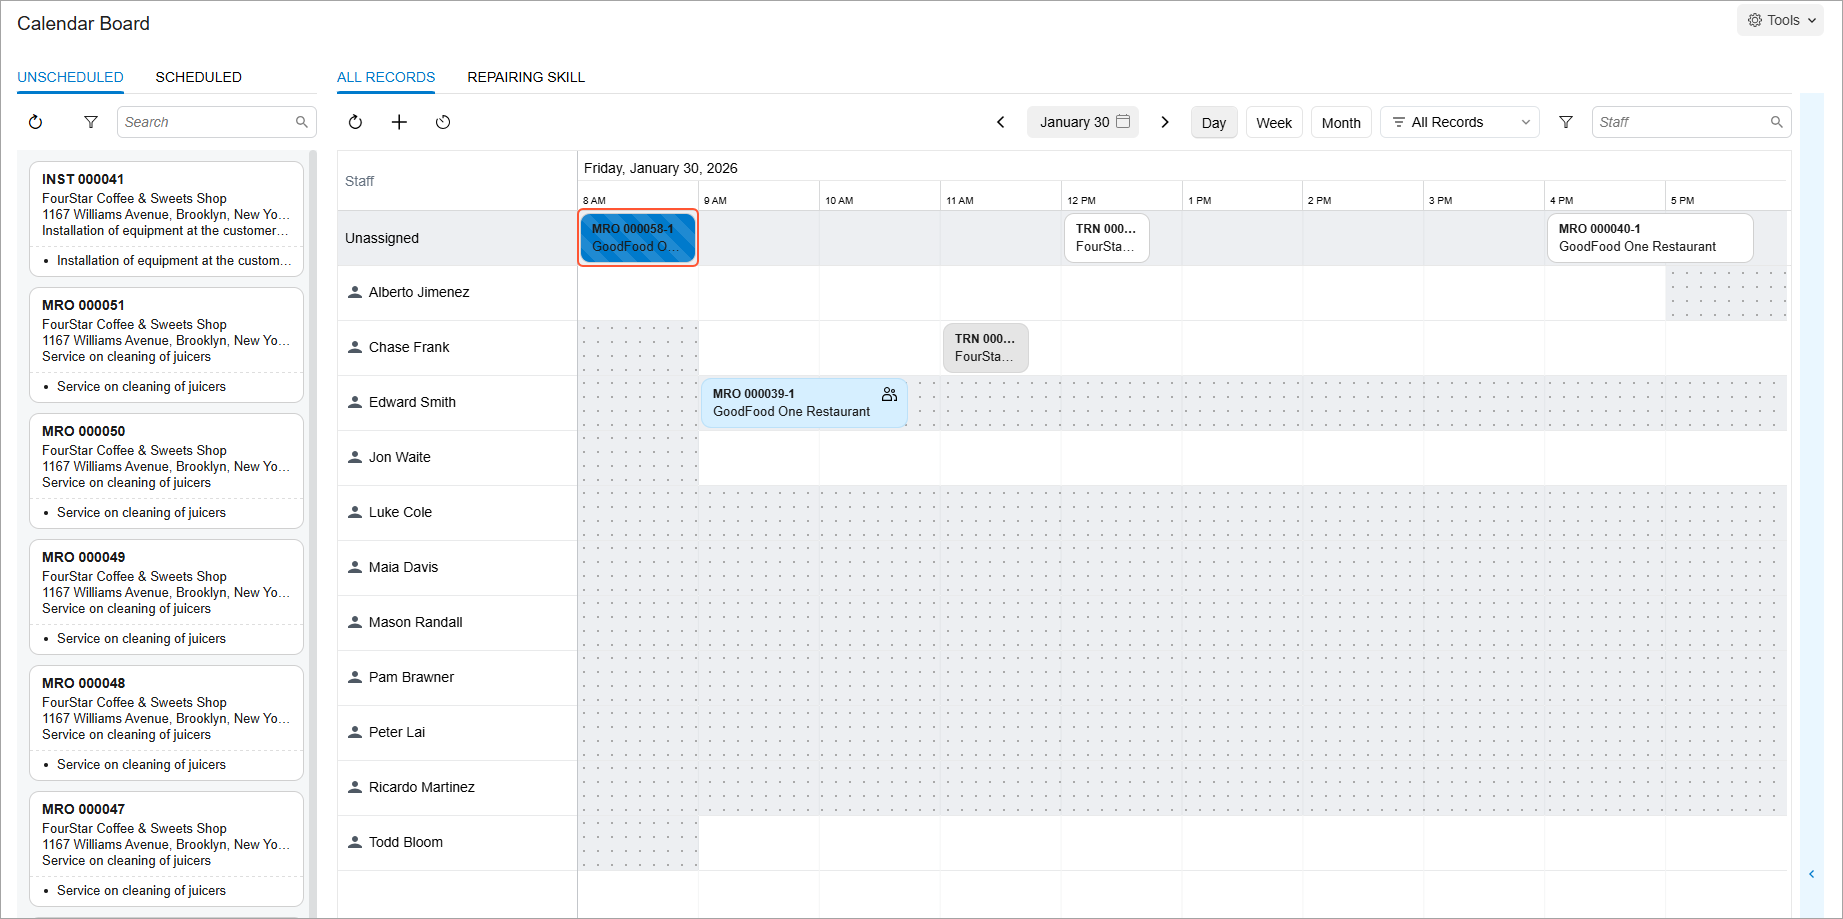The image size is (1843, 919).
Task: Select the MRO 000049 order card
Action: (167, 597)
